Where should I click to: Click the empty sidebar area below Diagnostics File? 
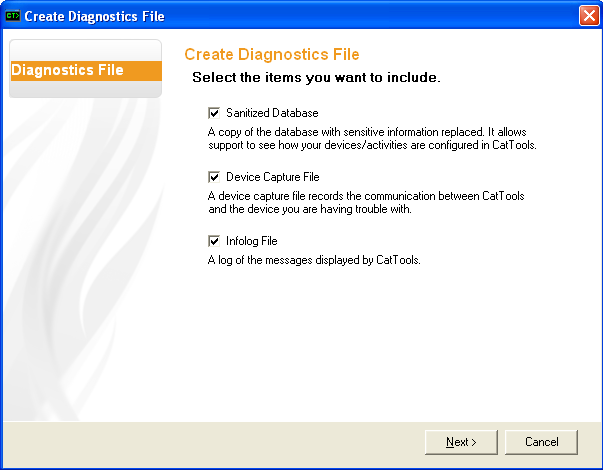click(x=84, y=250)
